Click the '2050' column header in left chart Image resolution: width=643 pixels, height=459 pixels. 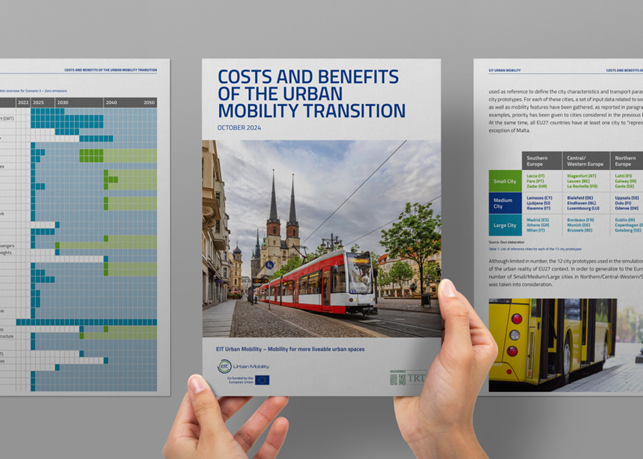(149, 103)
